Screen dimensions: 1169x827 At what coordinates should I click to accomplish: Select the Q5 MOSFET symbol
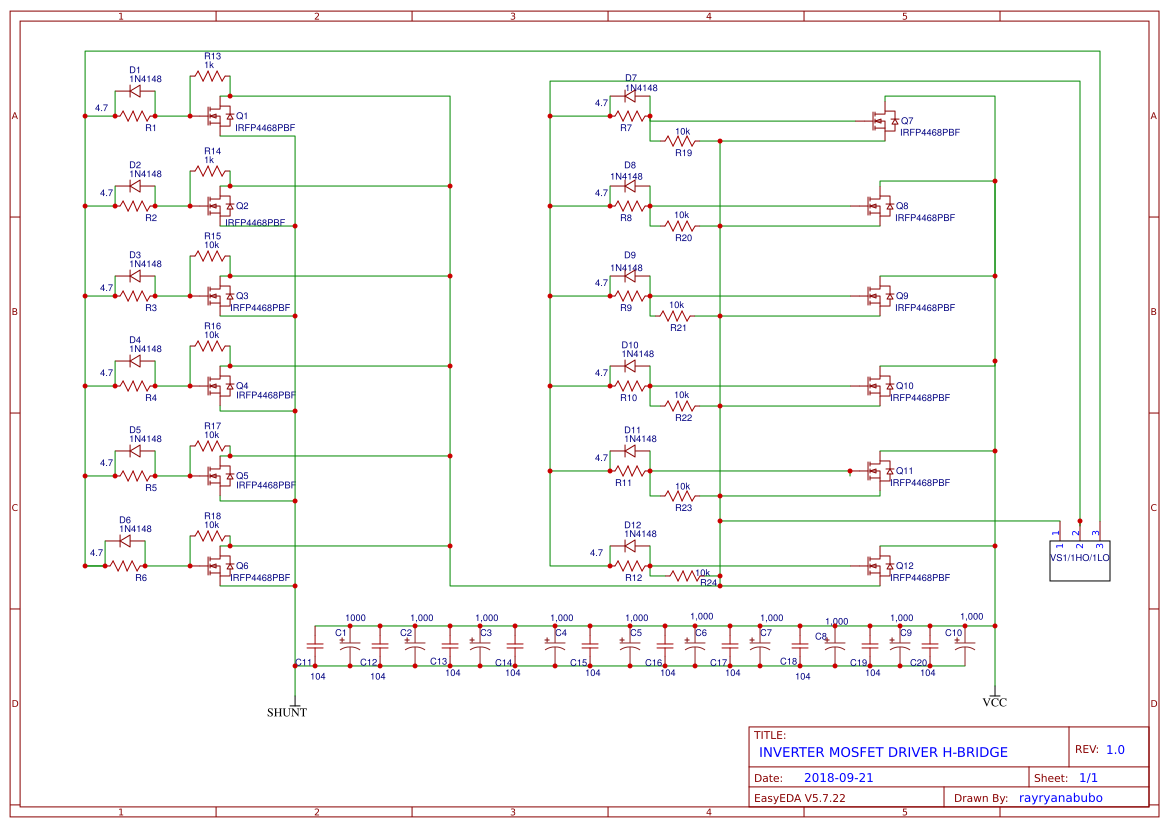coord(221,476)
